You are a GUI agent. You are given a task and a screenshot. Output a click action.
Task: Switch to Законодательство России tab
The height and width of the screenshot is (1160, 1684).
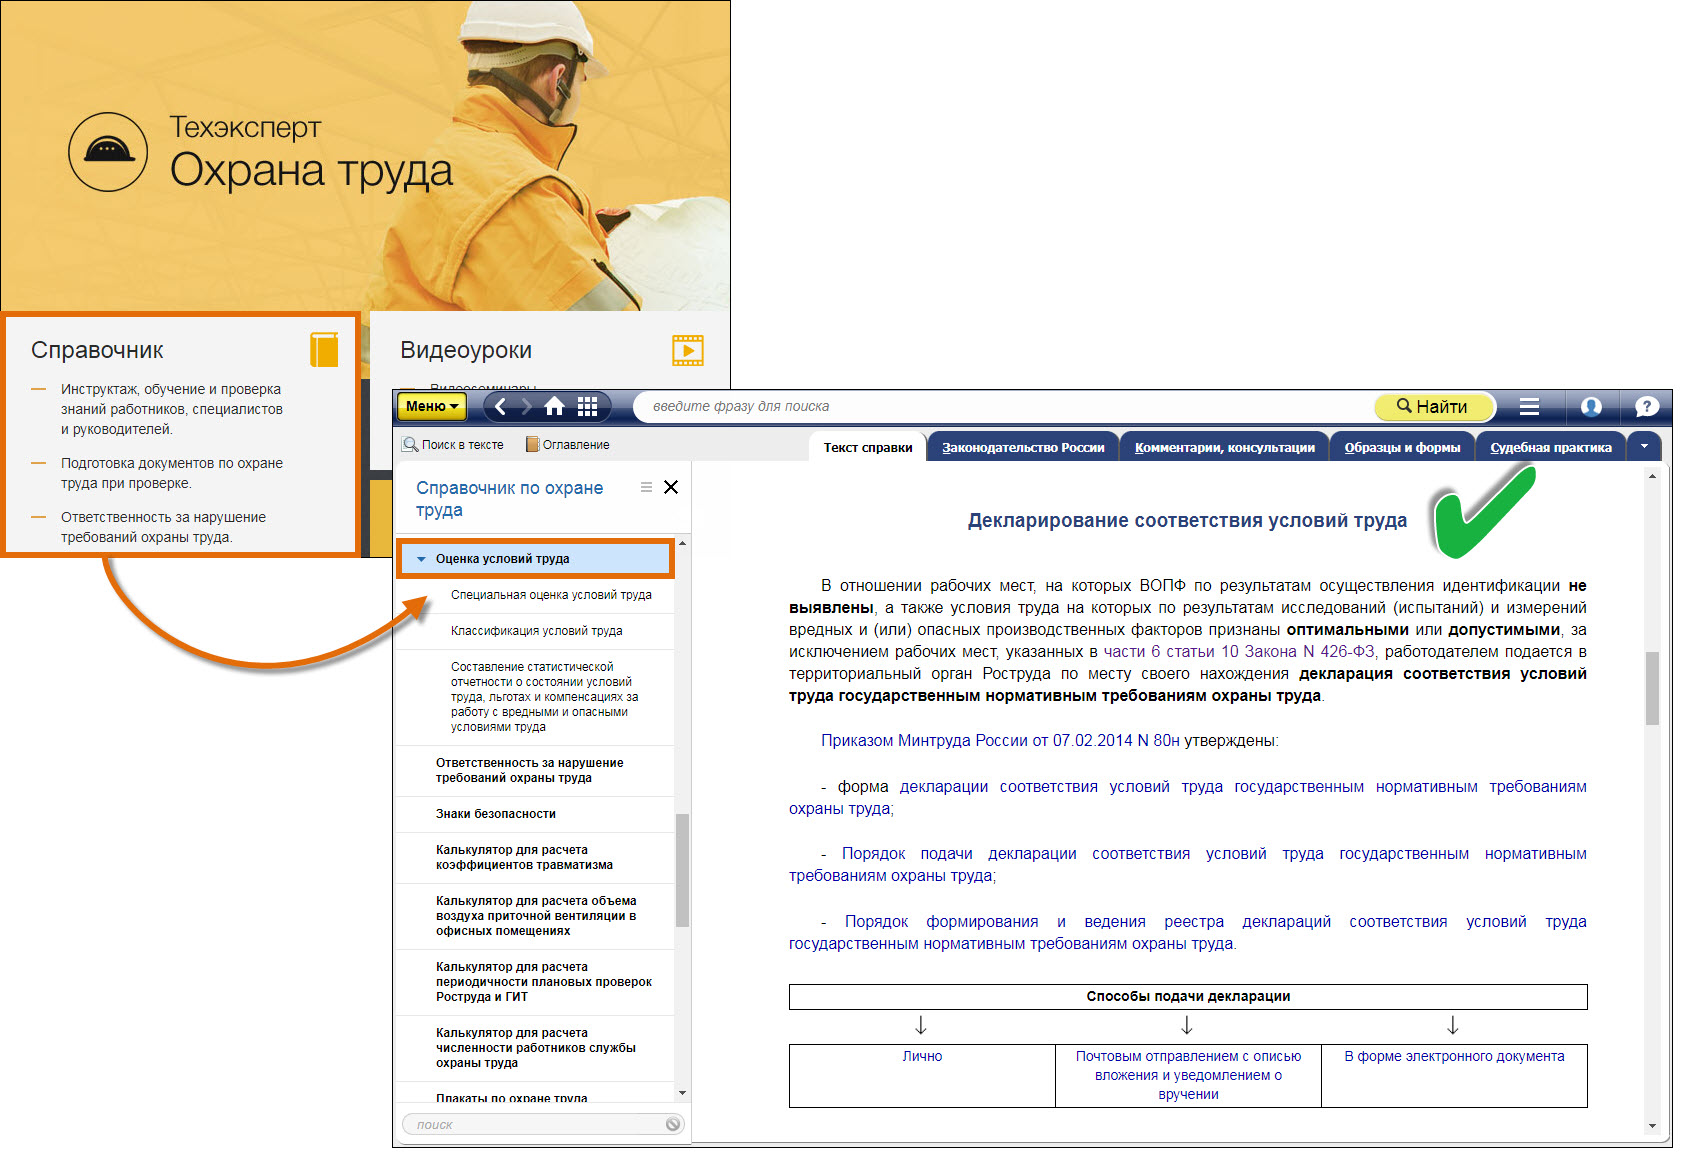tap(1022, 447)
